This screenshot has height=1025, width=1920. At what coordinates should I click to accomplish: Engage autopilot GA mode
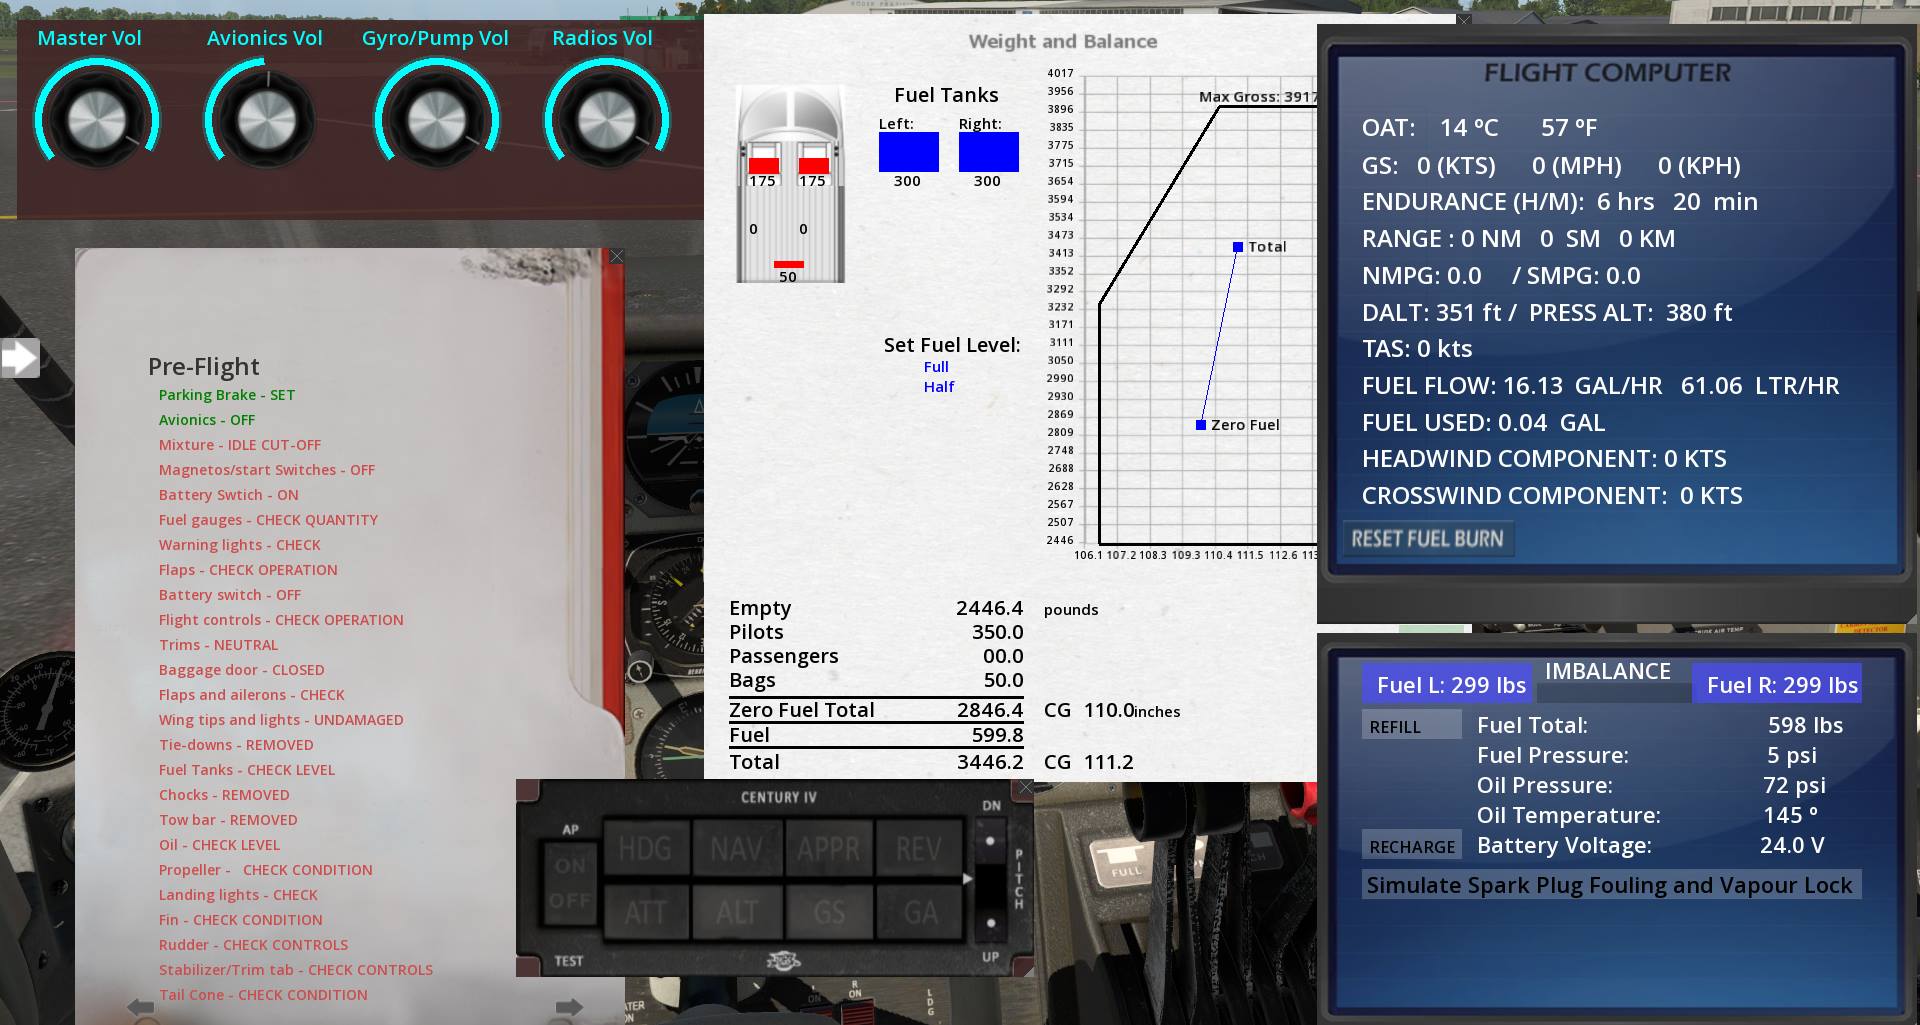pos(919,912)
